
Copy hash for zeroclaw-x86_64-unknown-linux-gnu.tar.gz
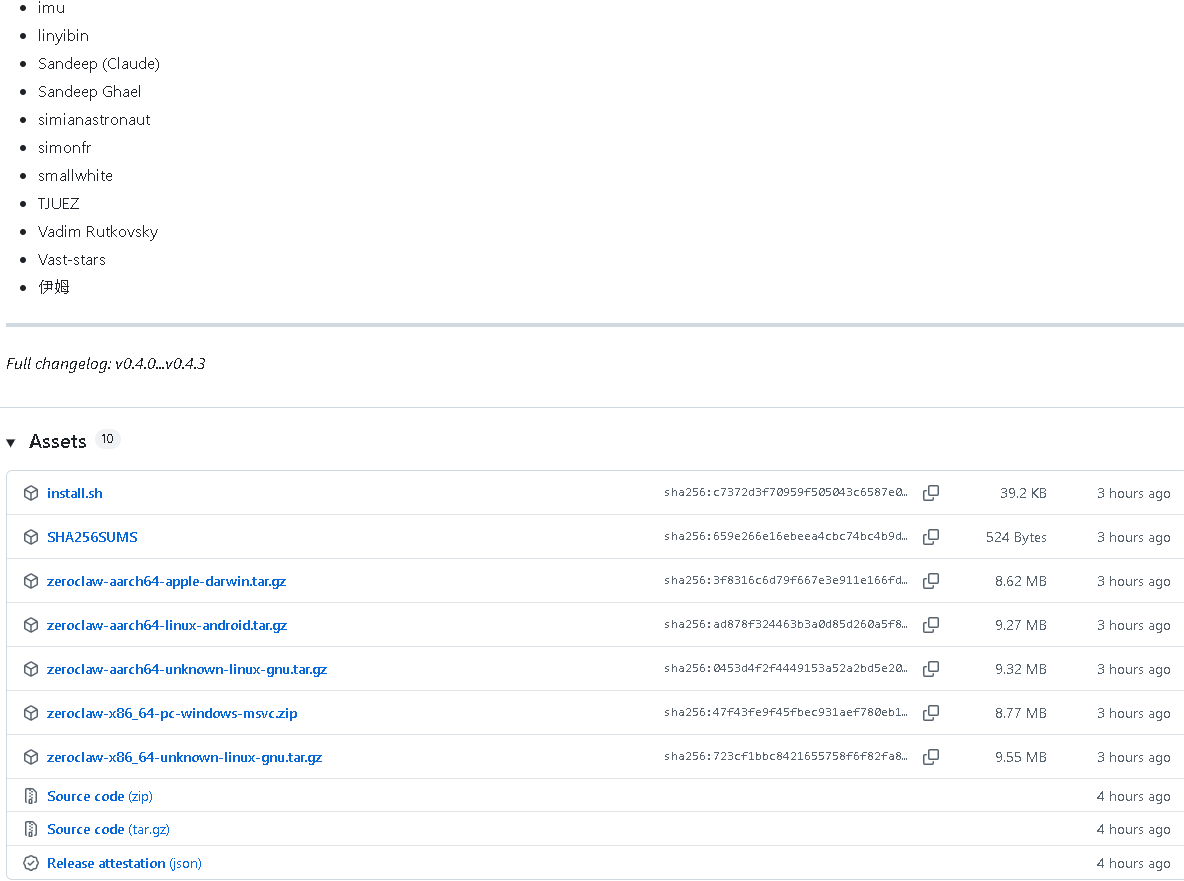(931, 756)
